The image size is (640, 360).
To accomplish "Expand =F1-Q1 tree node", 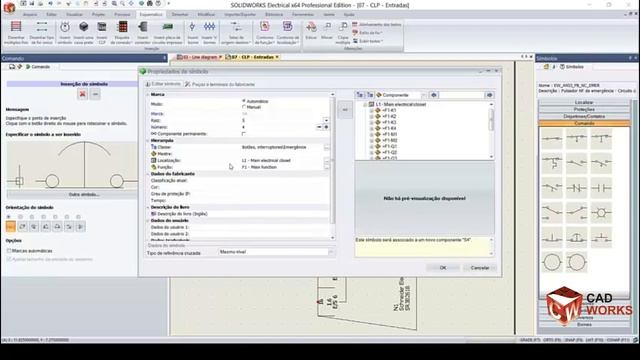I will 371,147.
